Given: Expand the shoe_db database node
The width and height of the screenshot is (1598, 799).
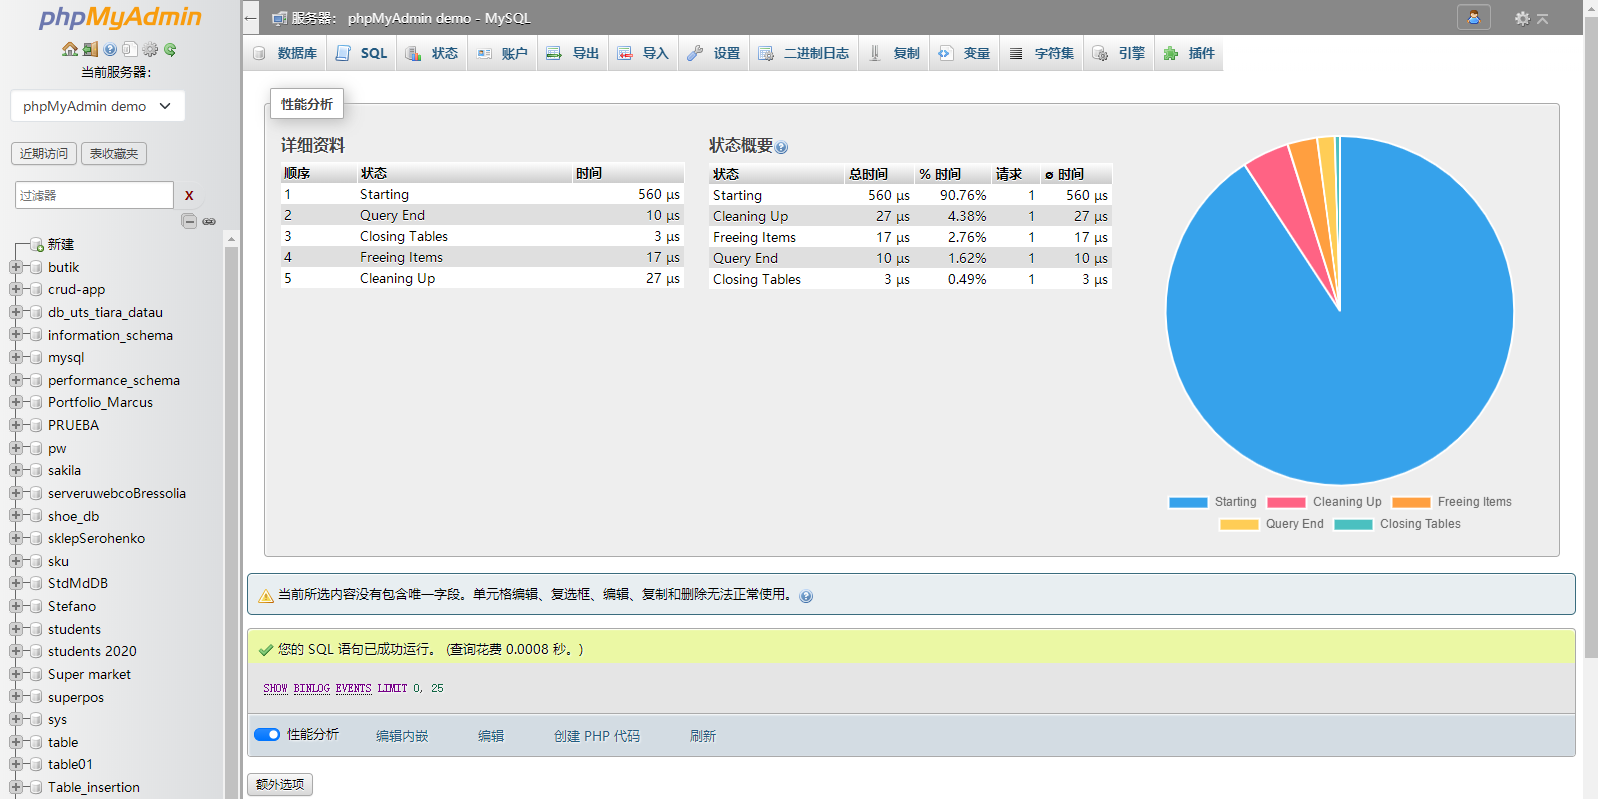Looking at the screenshot, I should [15, 516].
